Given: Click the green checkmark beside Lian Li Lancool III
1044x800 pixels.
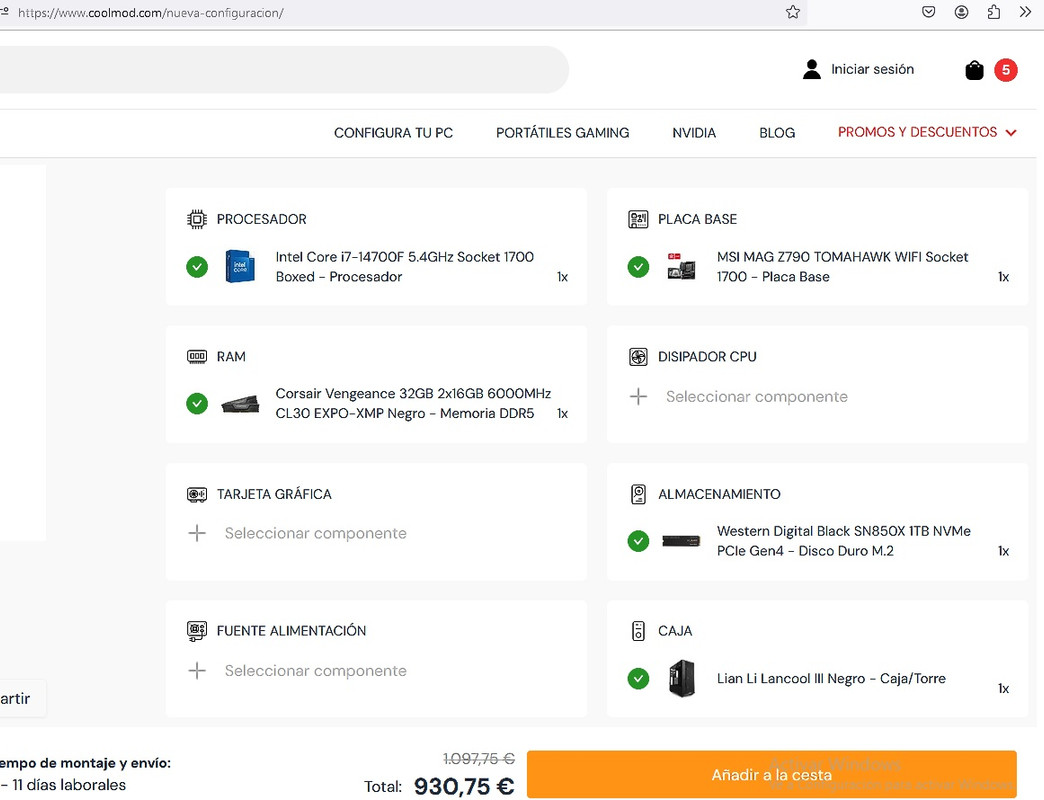Looking at the screenshot, I should pyautogui.click(x=638, y=679).
